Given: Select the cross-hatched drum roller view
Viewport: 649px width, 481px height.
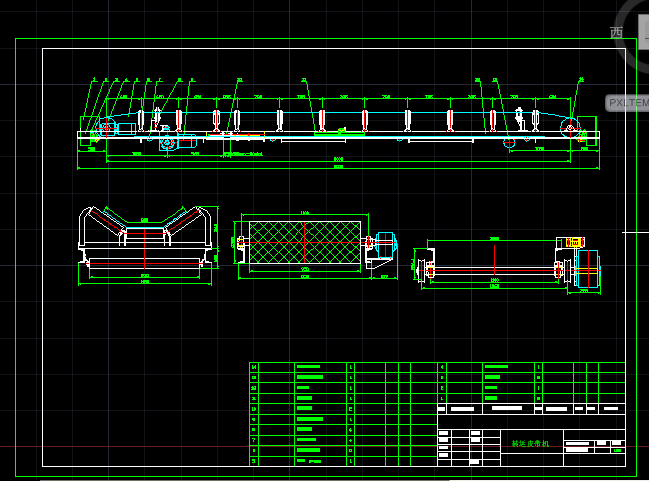Looking at the screenshot, I should click(305, 243).
